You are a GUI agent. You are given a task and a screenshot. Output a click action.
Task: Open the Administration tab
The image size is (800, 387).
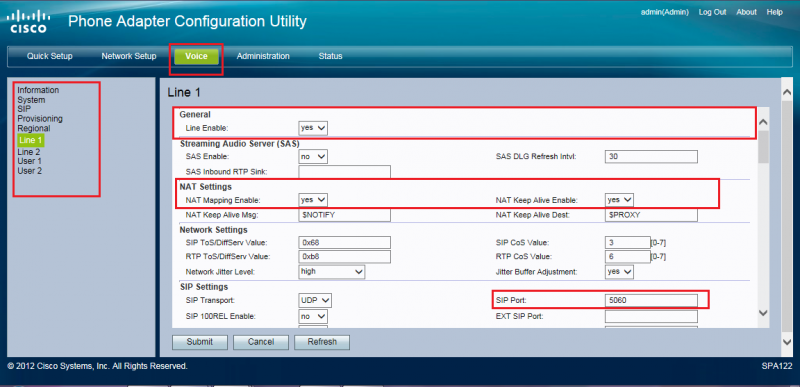pyautogui.click(x=263, y=56)
